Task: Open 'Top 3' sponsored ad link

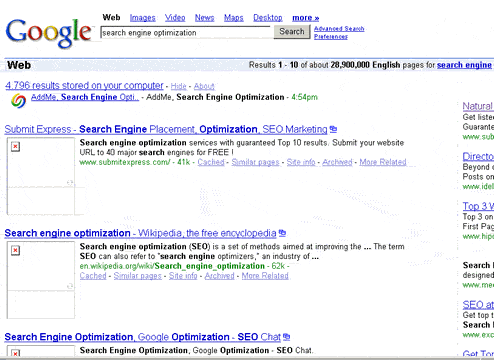Action: pos(478,206)
